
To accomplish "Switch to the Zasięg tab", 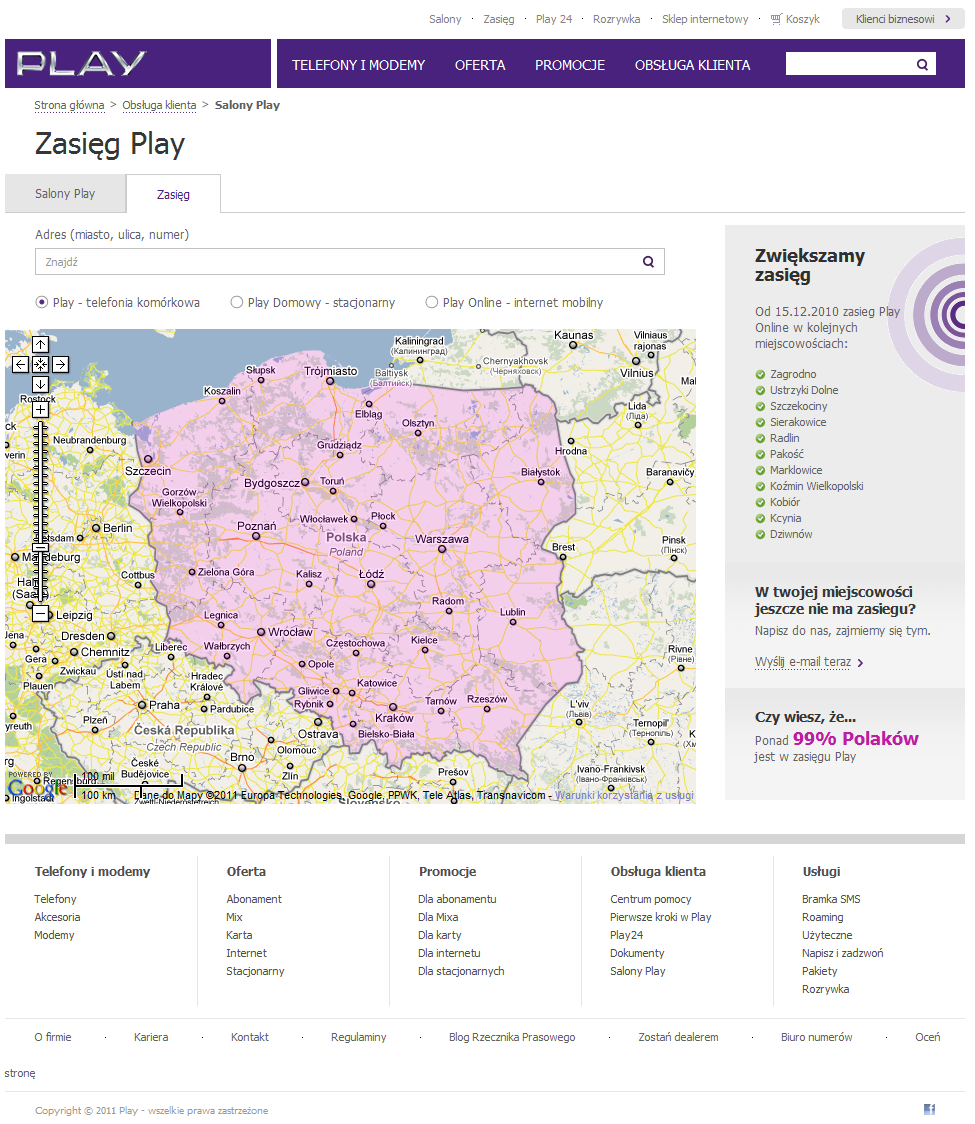I will (x=173, y=194).
